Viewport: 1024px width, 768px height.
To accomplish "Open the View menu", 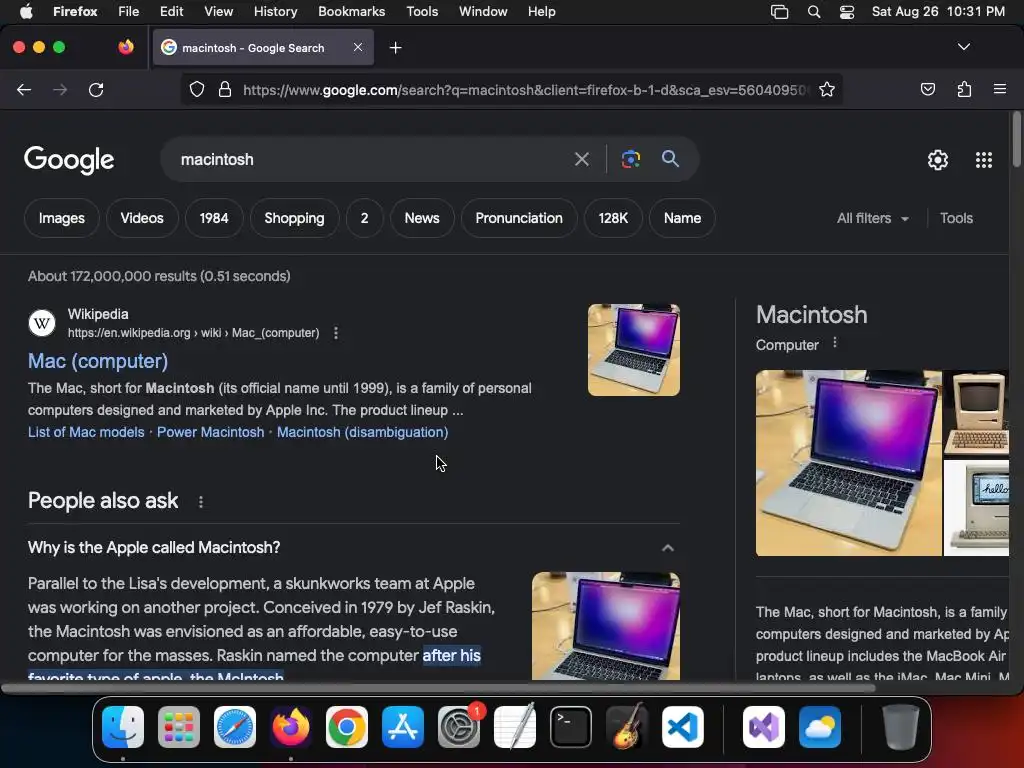I will point(218,12).
